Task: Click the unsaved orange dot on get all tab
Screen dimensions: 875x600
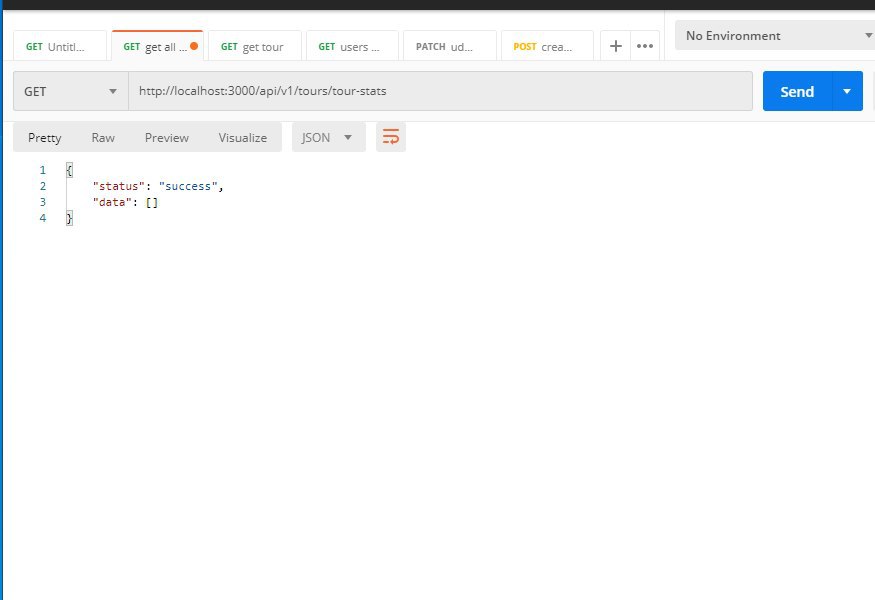Action: (194, 46)
